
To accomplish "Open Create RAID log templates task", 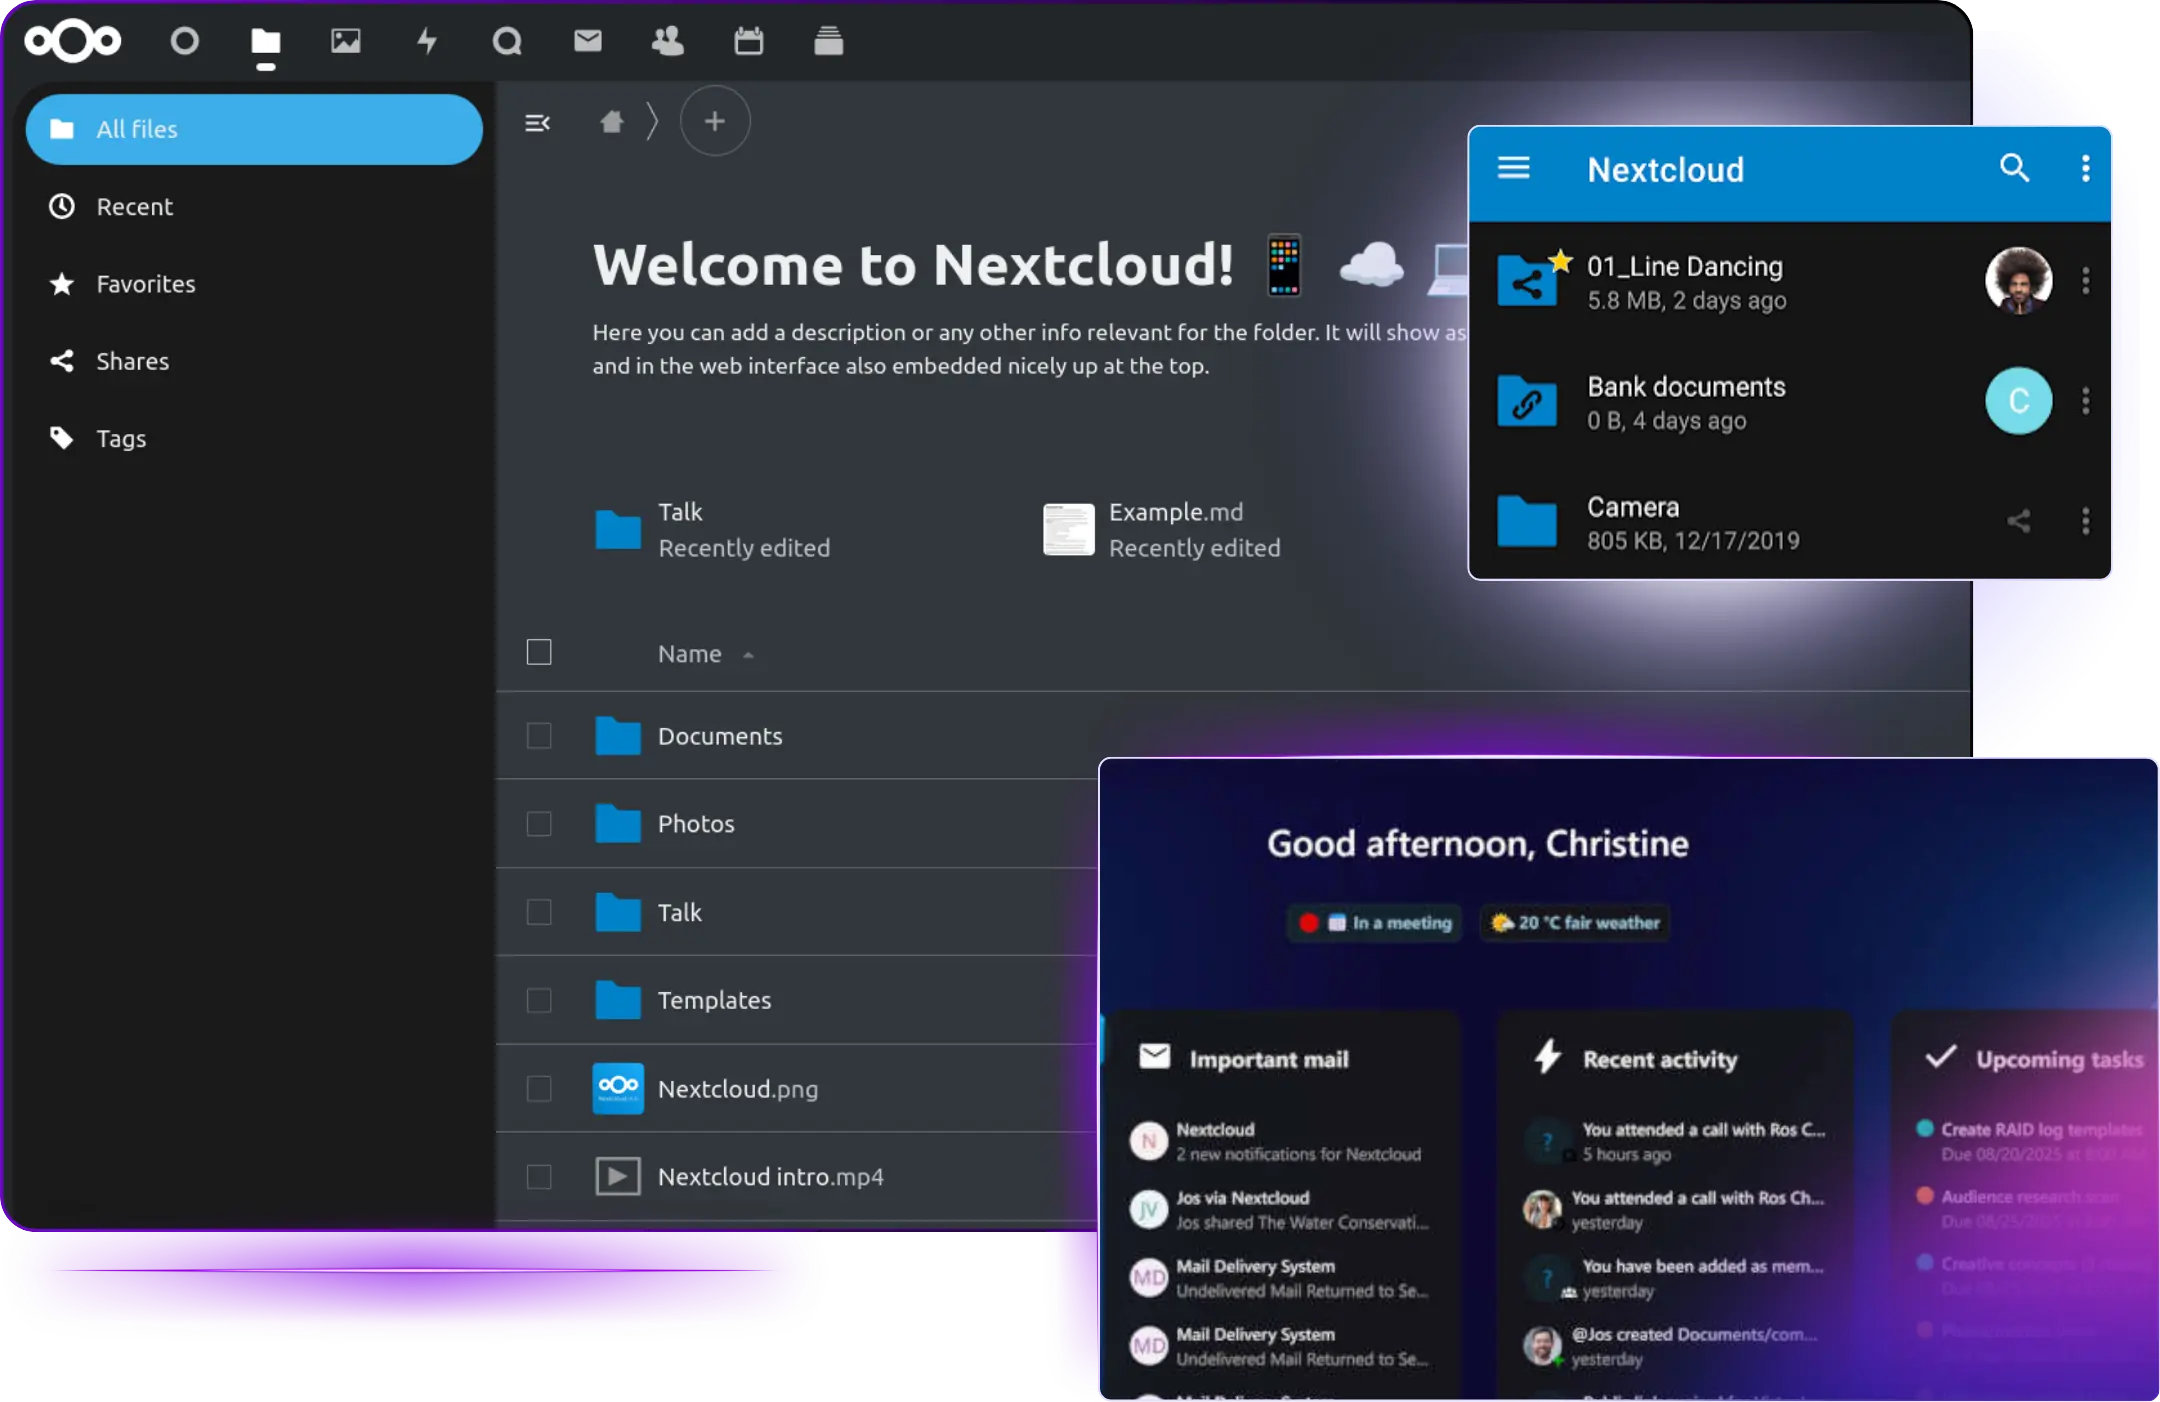I will pos(2030,1141).
